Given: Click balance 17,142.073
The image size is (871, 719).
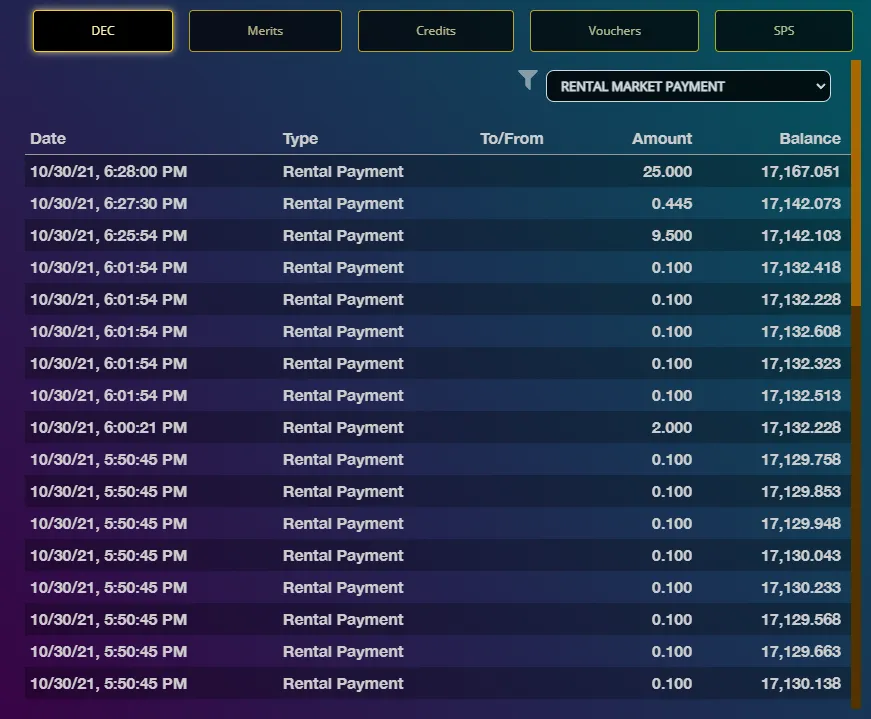Looking at the screenshot, I should point(800,204).
